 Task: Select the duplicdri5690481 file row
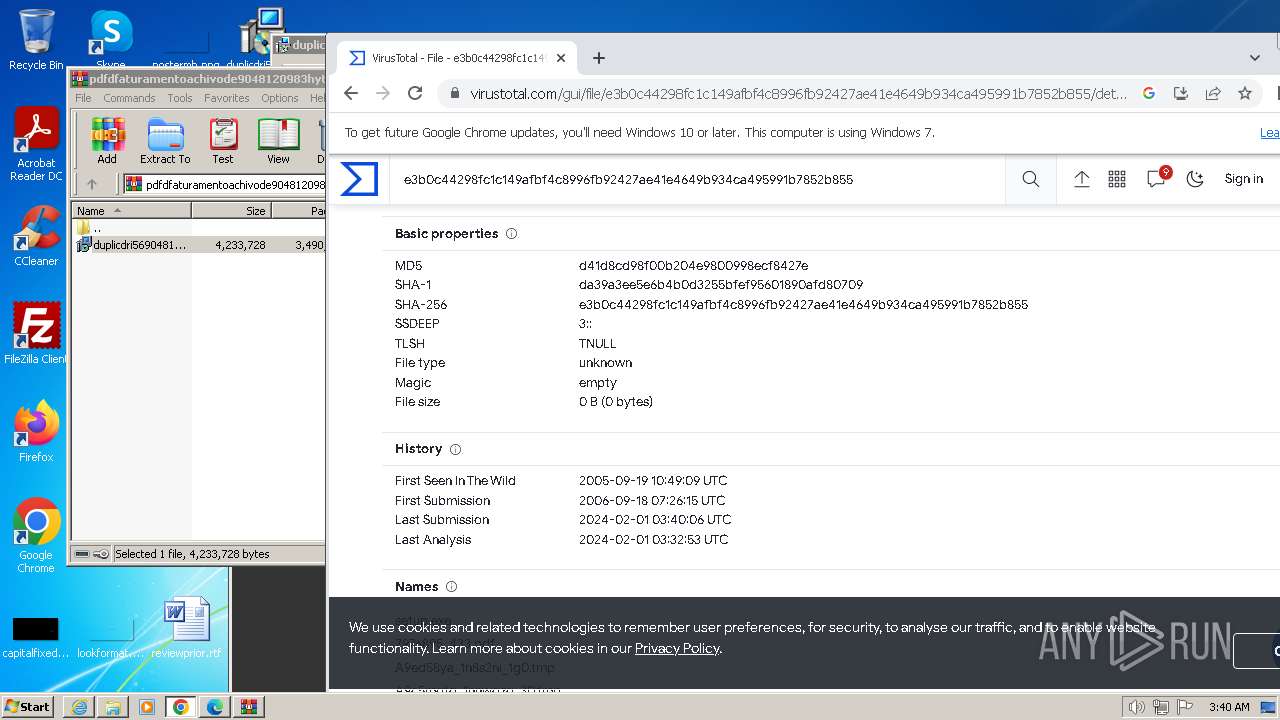[199, 244]
